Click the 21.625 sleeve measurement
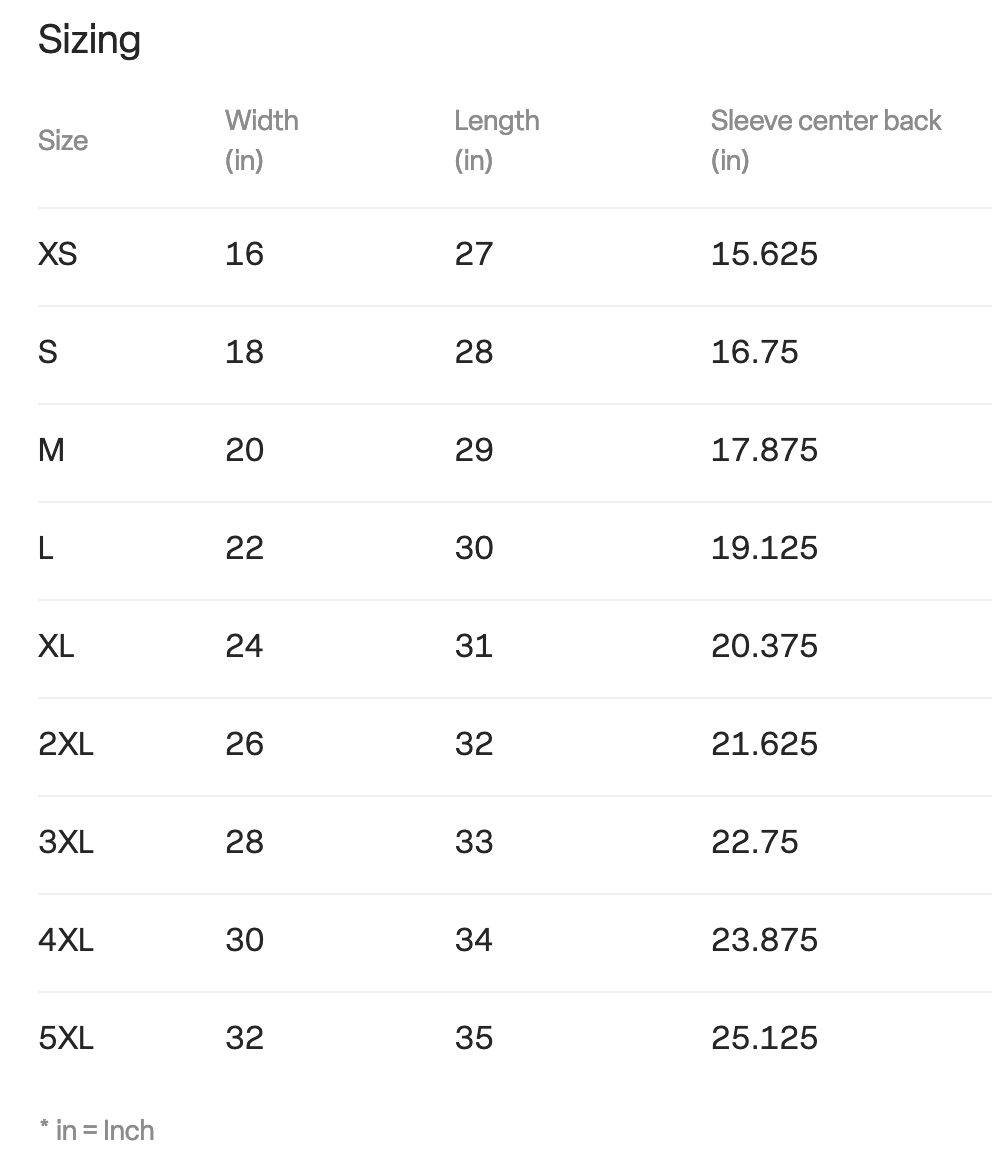Screen dimensions: 992x1154 coord(764,744)
